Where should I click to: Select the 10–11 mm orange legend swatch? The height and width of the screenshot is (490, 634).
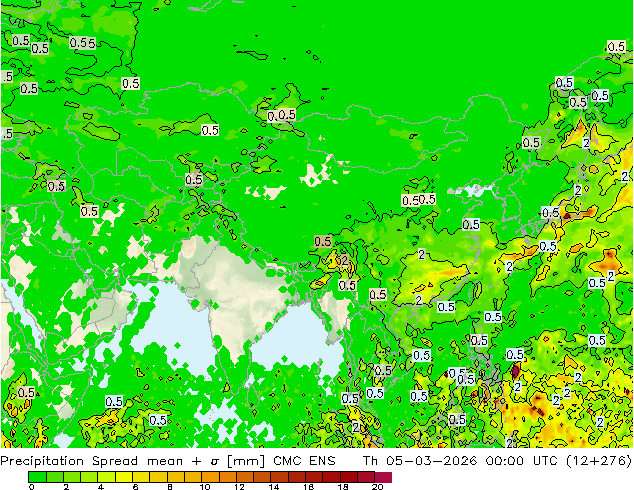(x=211, y=477)
